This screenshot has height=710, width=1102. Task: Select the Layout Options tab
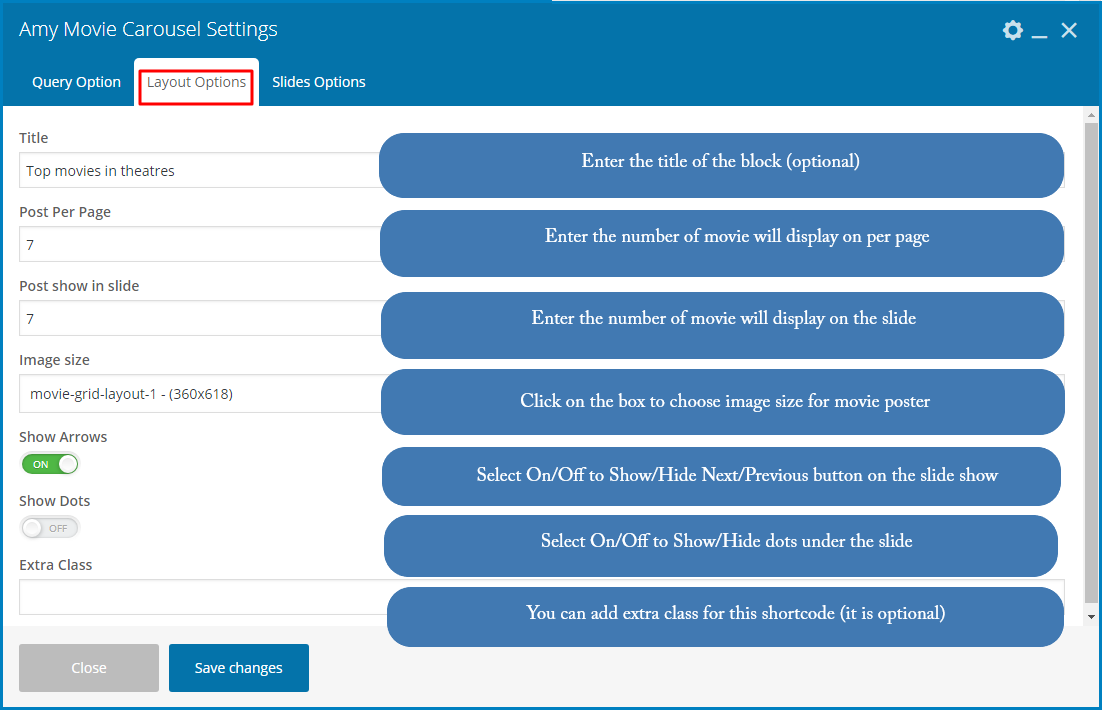(x=196, y=82)
